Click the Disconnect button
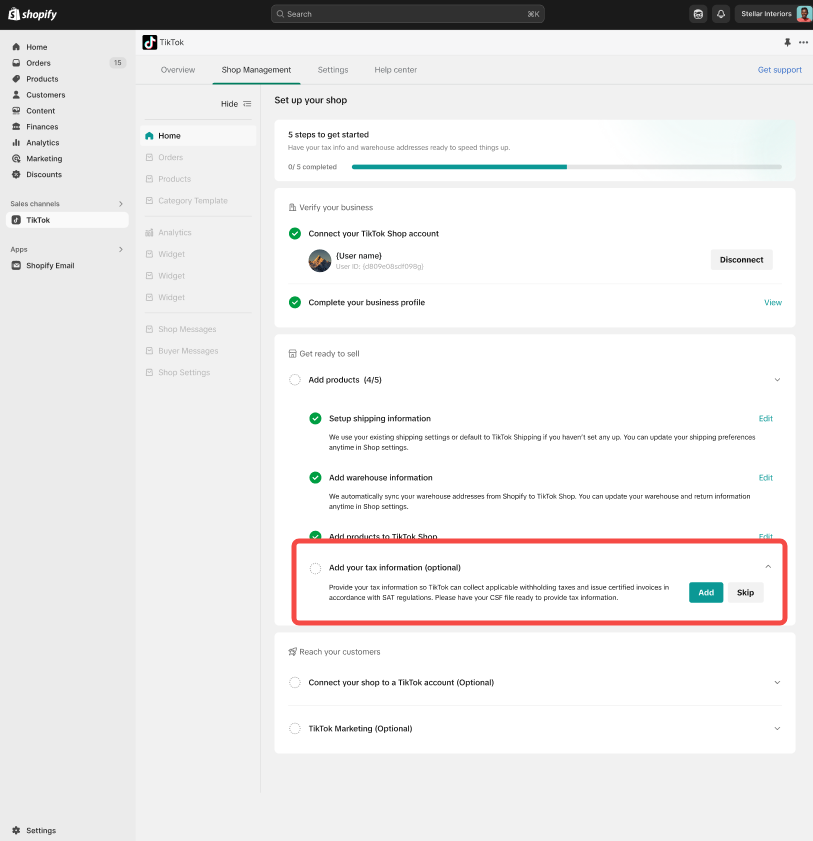The width and height of the screenshot is (813, 841). 741,260
